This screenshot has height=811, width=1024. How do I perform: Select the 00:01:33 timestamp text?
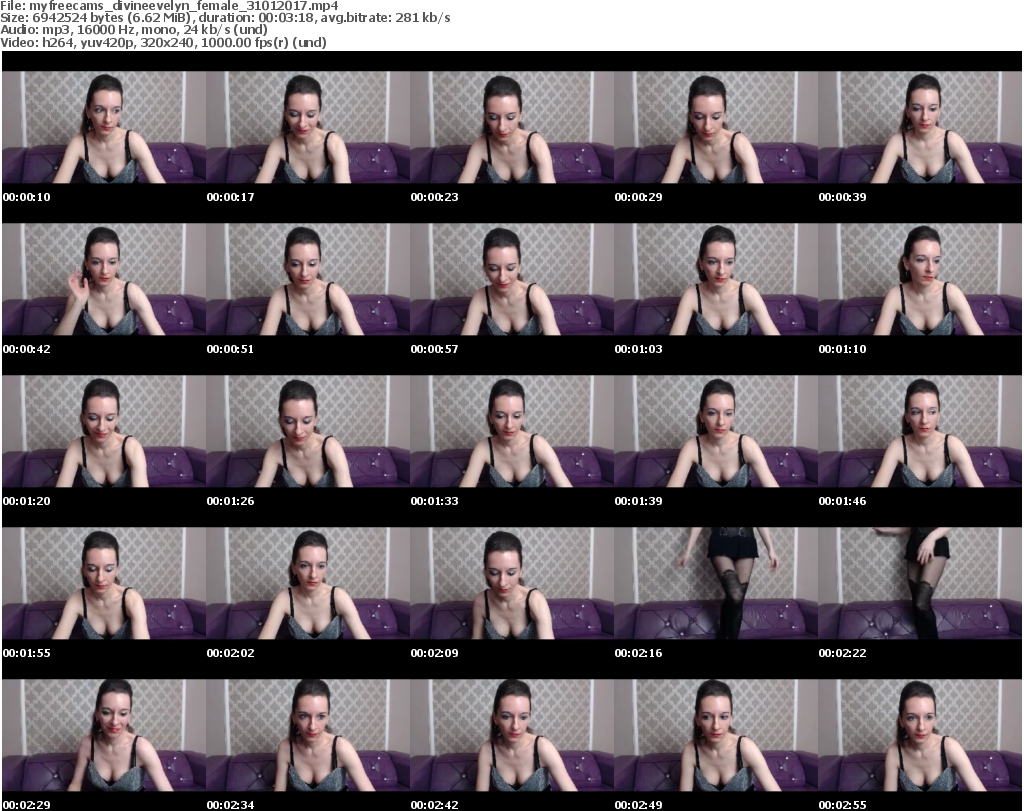point(434,501)
